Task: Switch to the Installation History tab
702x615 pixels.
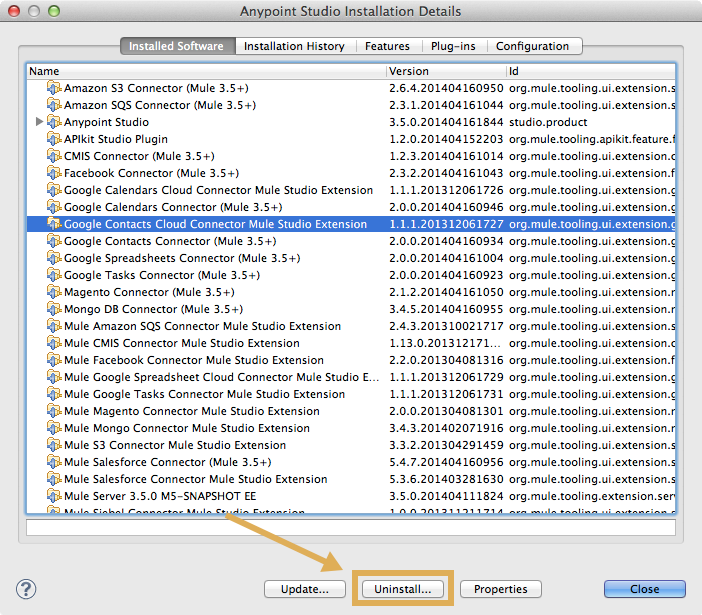Action: pos(294,46)
